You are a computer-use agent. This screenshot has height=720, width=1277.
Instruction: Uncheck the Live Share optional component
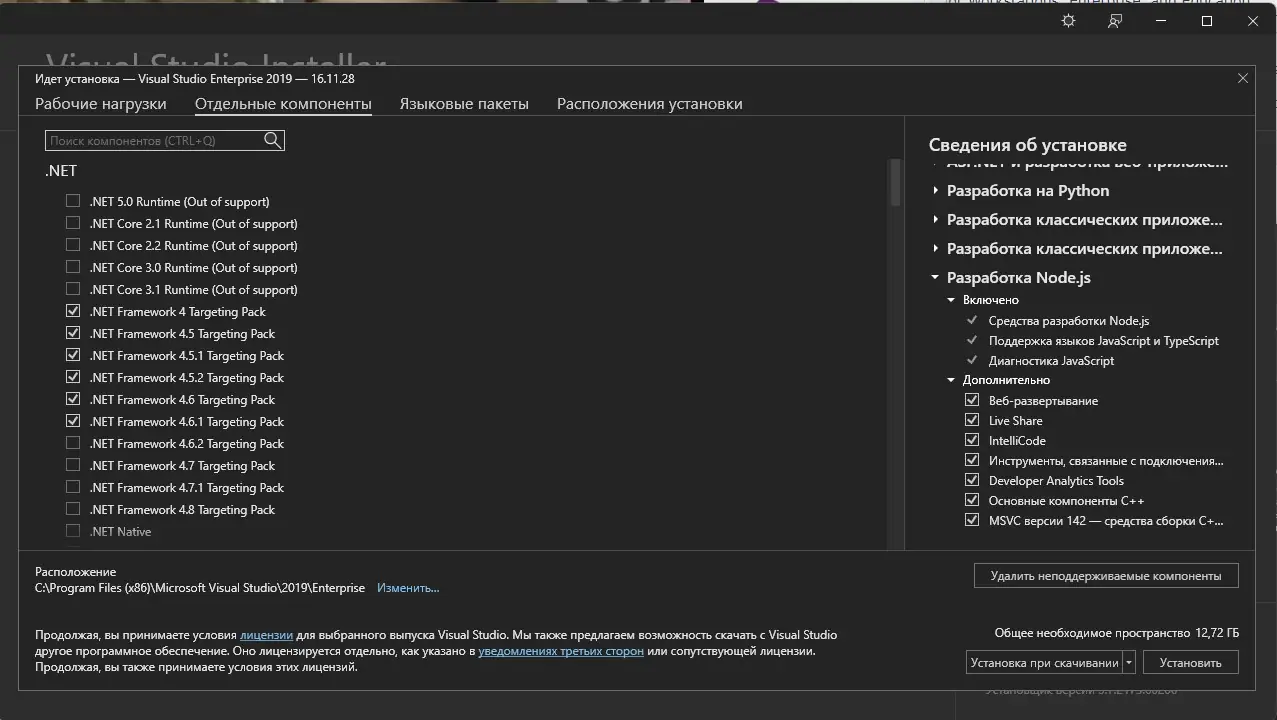click(x=972, y=421)
